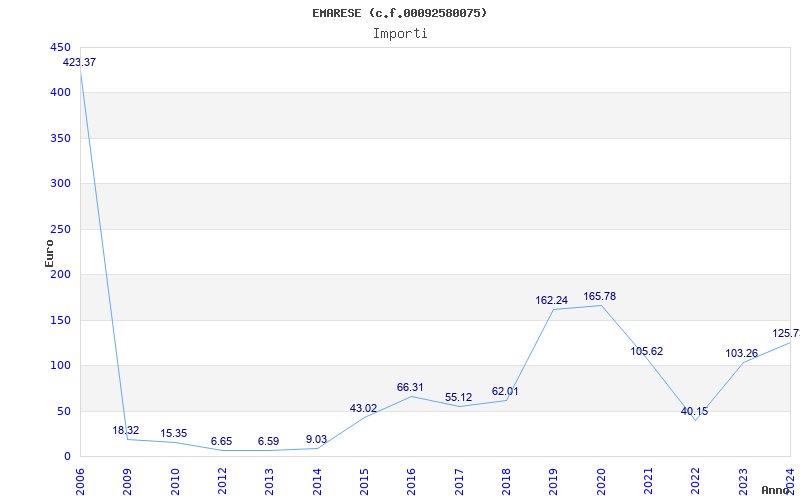Click data label 43.02
This screenshot has width=800, height=500.
363,408
